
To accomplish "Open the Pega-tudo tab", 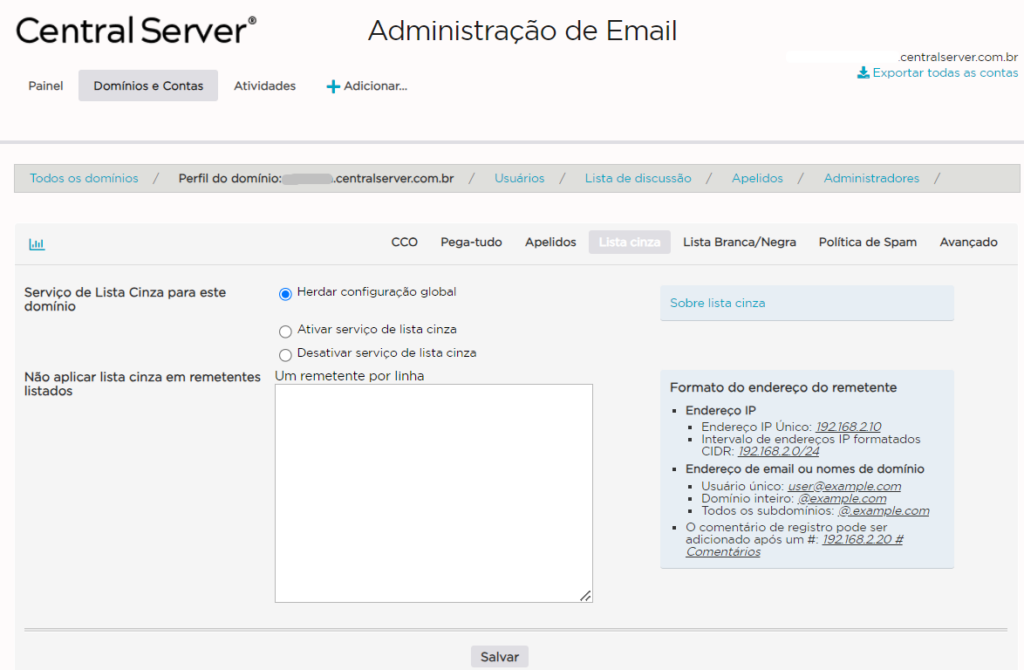I will (471, 242).
